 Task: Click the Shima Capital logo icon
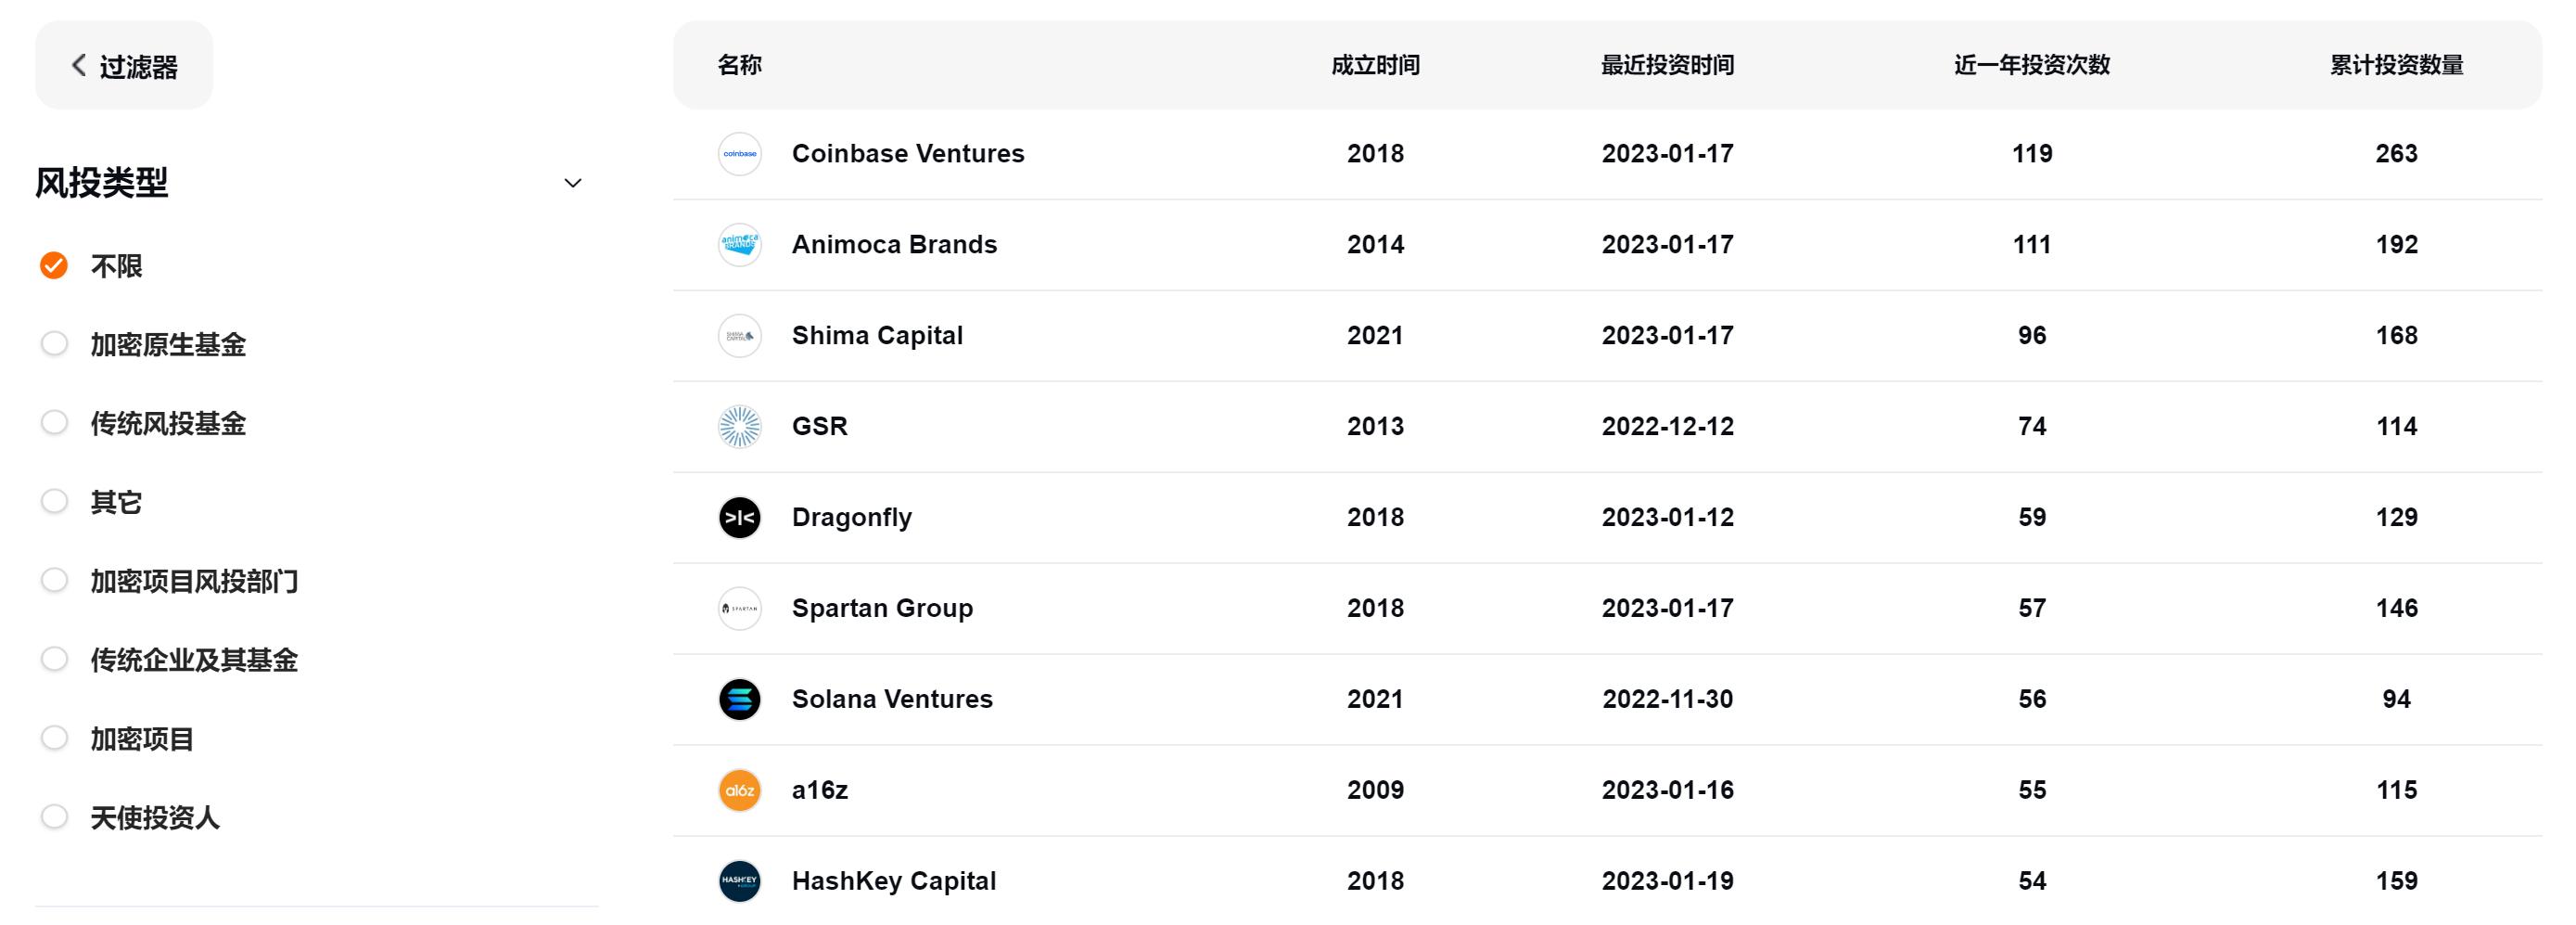click(739, 336)
